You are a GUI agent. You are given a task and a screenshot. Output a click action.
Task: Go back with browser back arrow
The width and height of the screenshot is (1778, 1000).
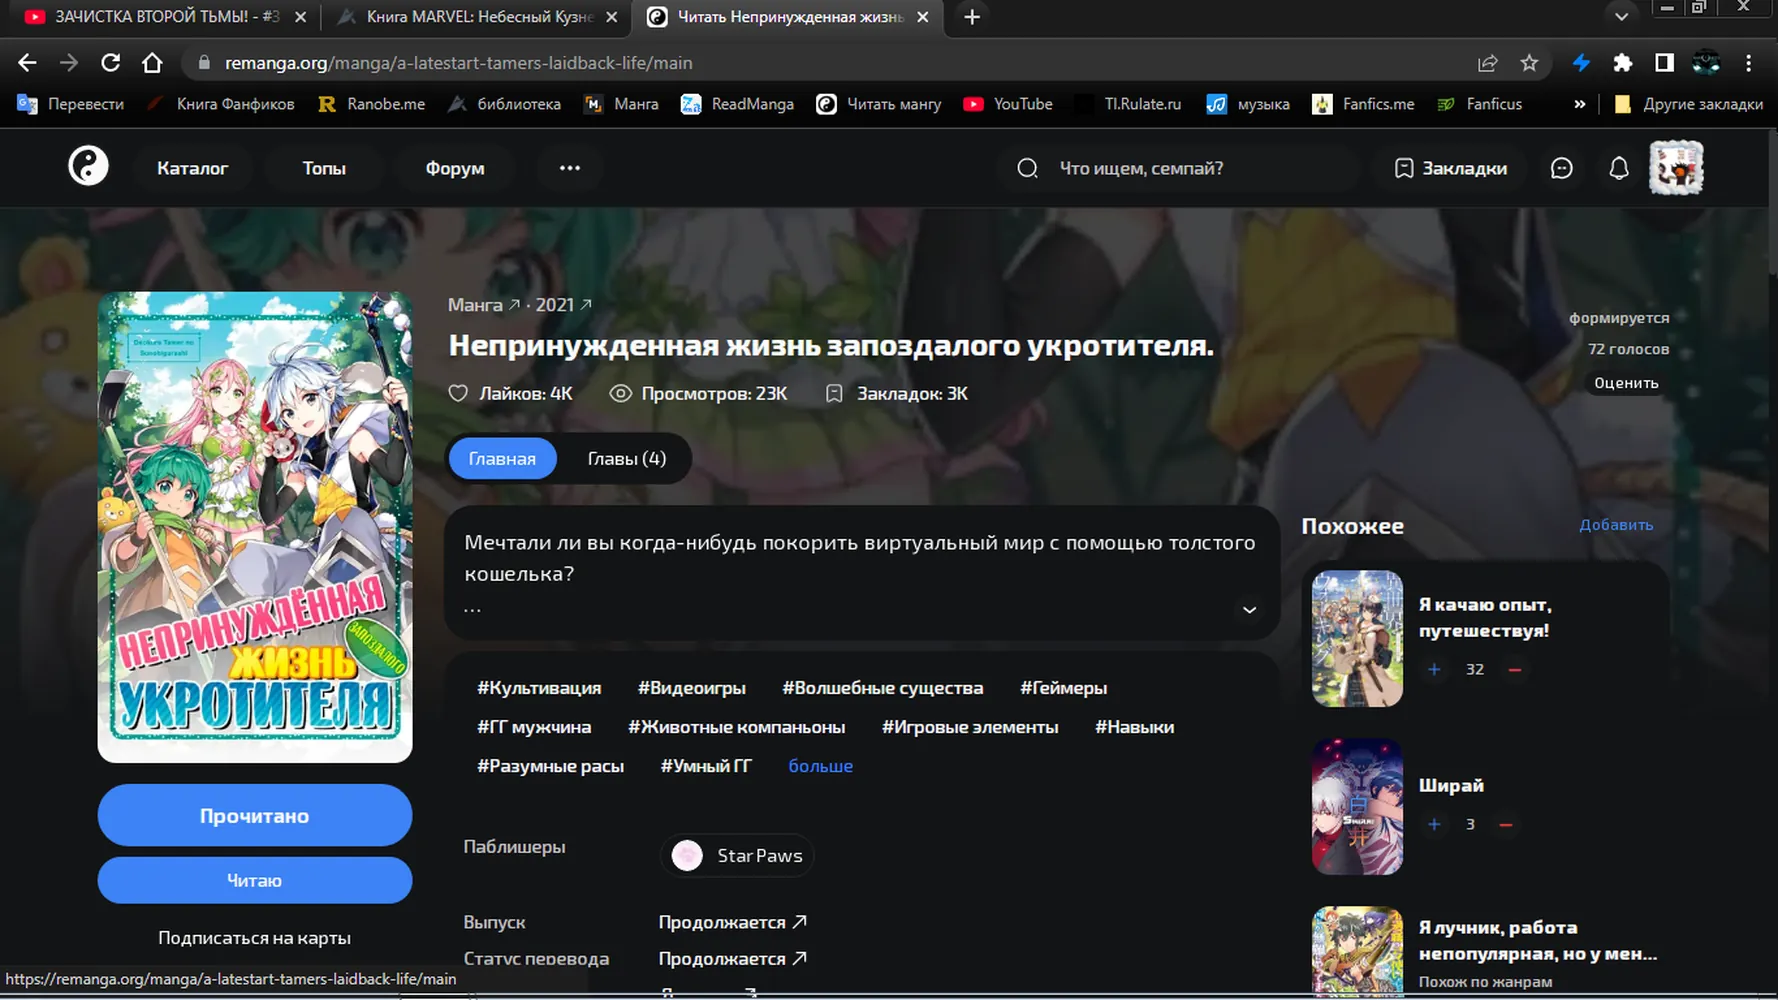coord(27,62)
